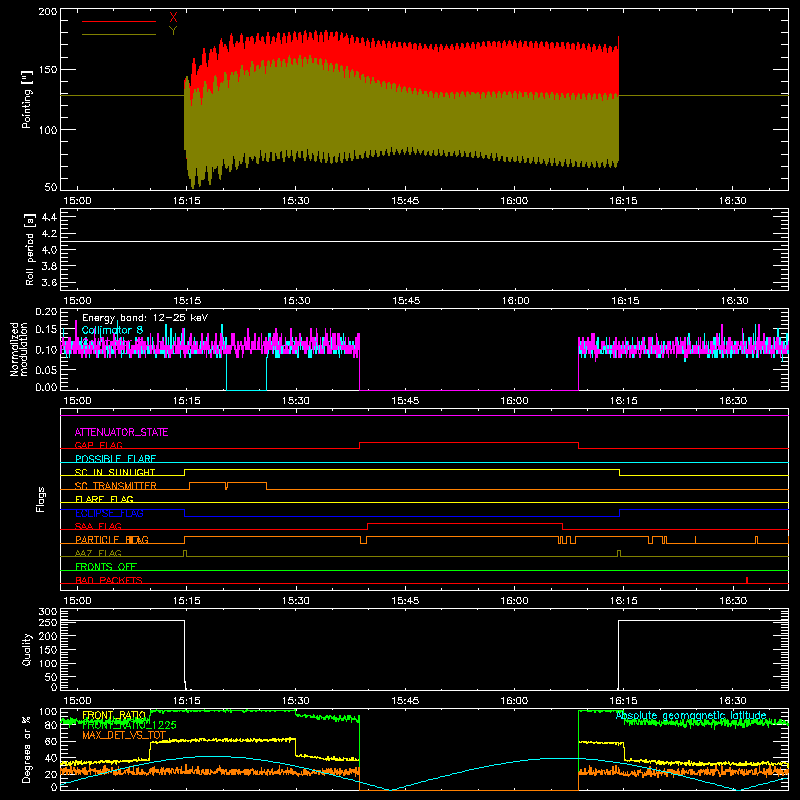800x800 pixels.
Task: Select the olive legend line for Y
Action: pos(119,35)
